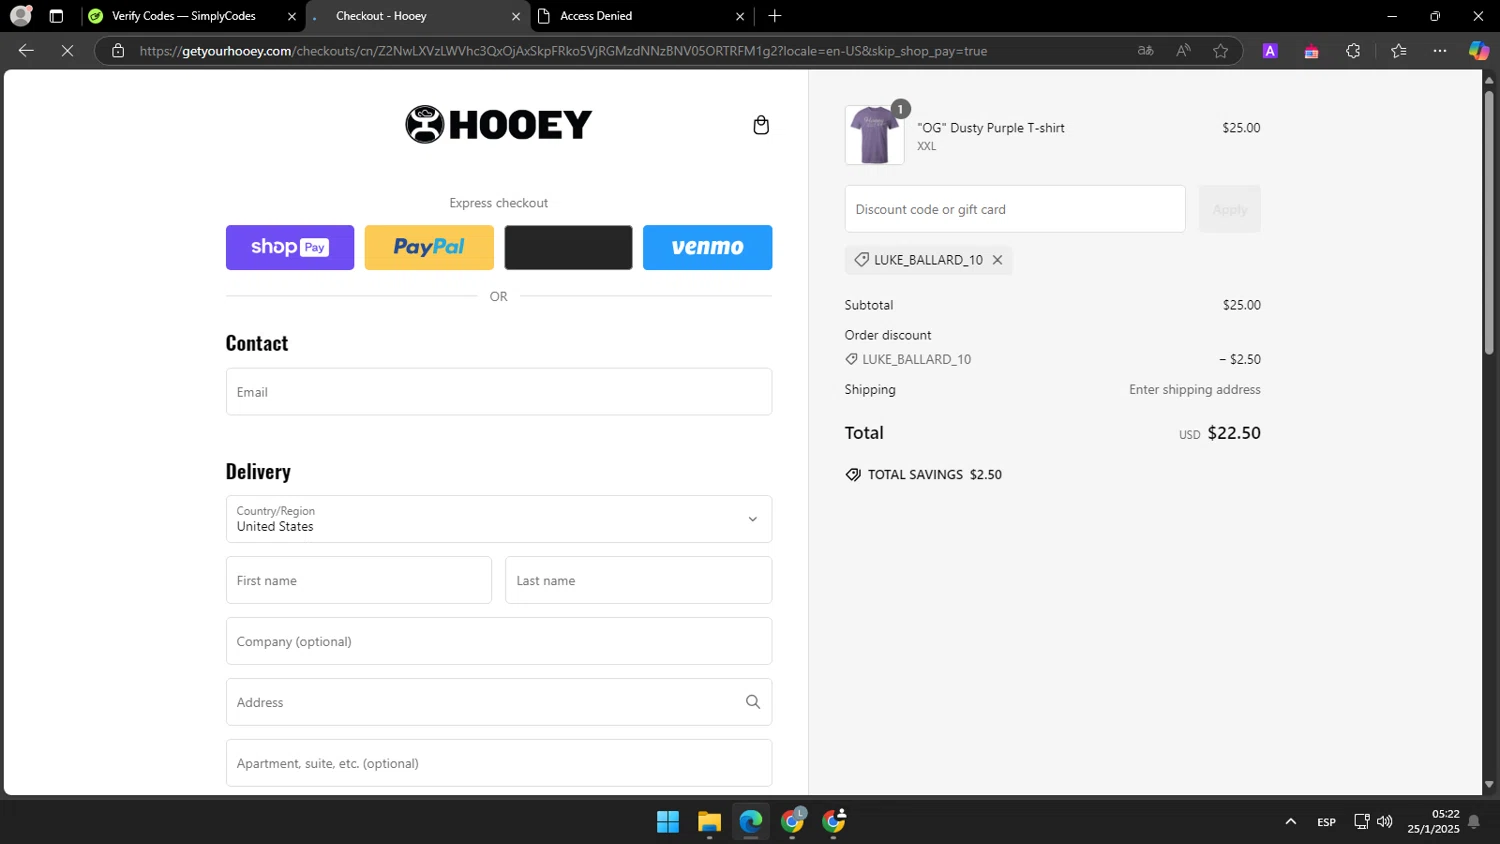Viewport: 1500px width, 844px height.
Task: Open the translate page icon
Action: [1146, 51]
